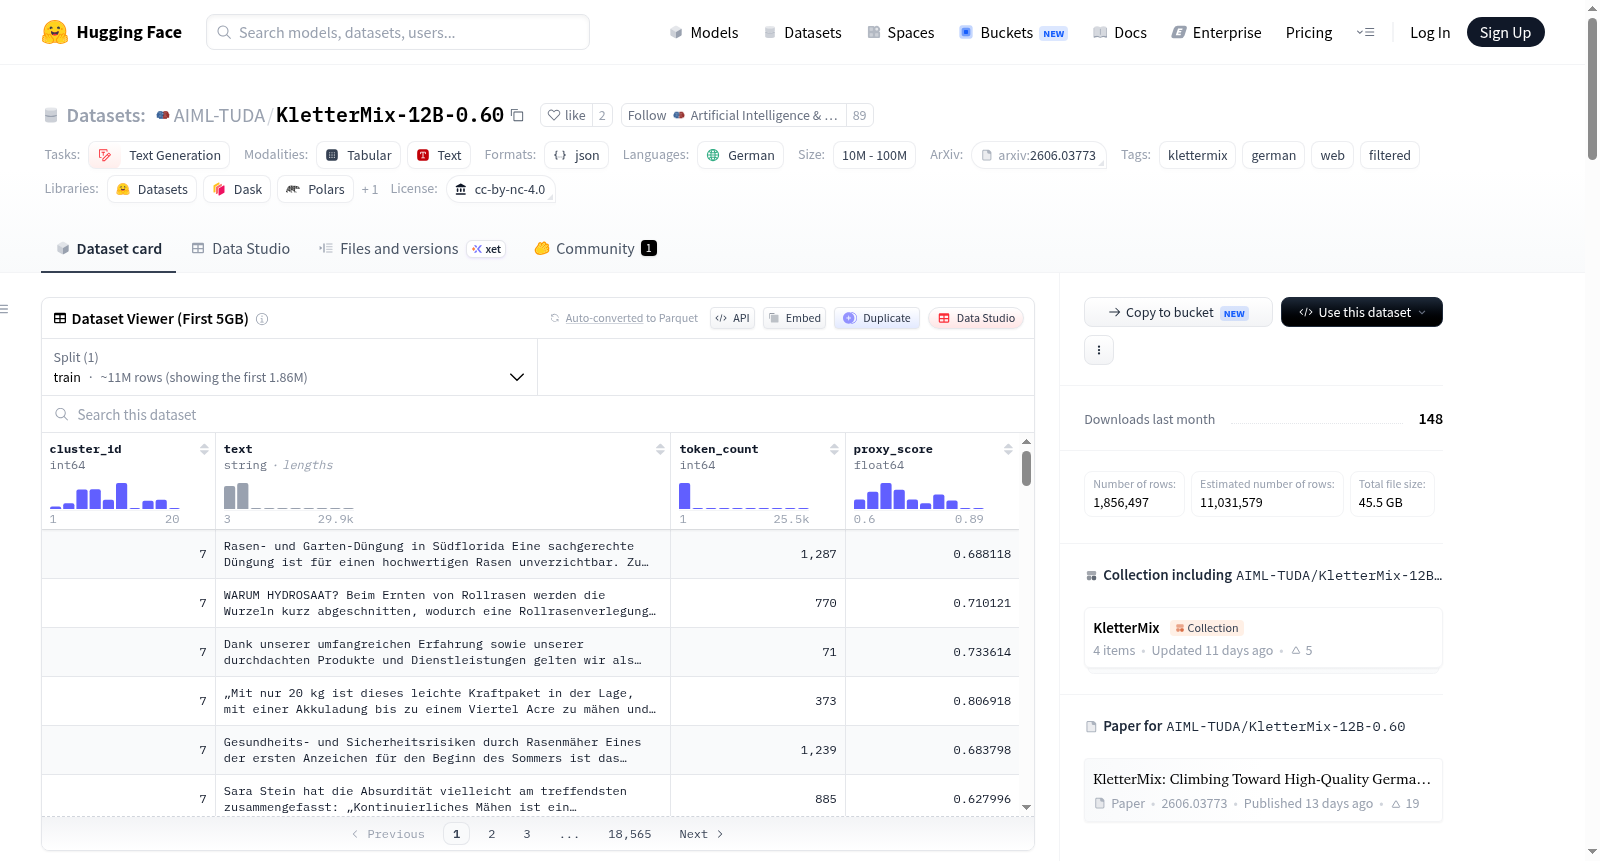Screen dimensions: 1600x861
Task: Go to Next page of rows
Action: [701, 834]
